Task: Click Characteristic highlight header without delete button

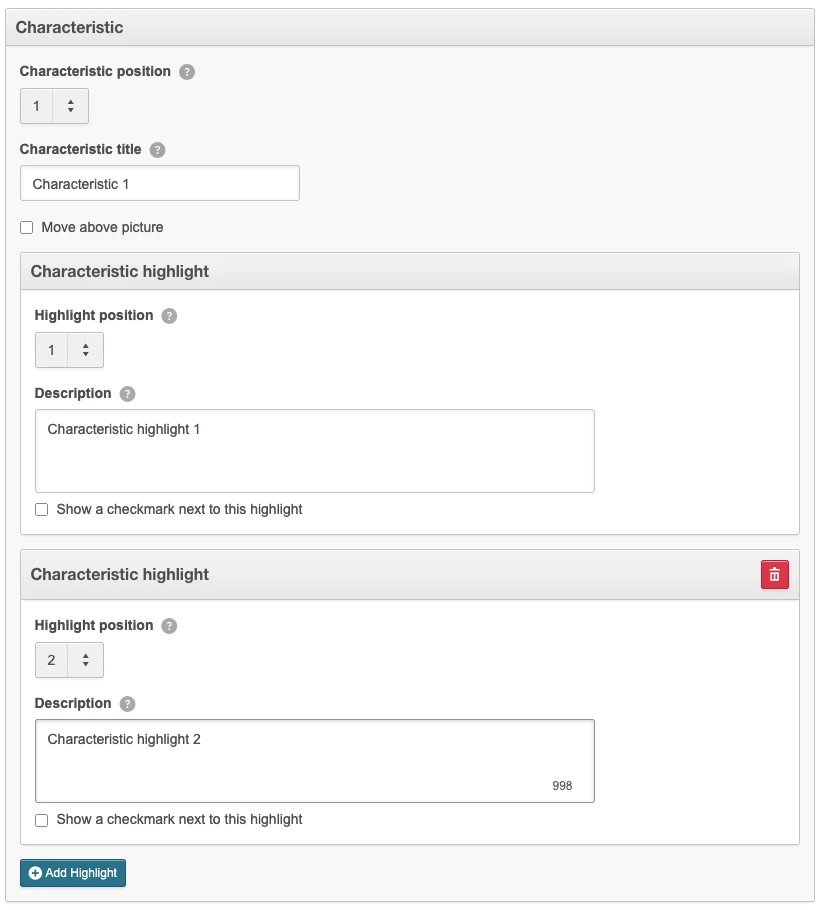Action: [x=410, y=272]
